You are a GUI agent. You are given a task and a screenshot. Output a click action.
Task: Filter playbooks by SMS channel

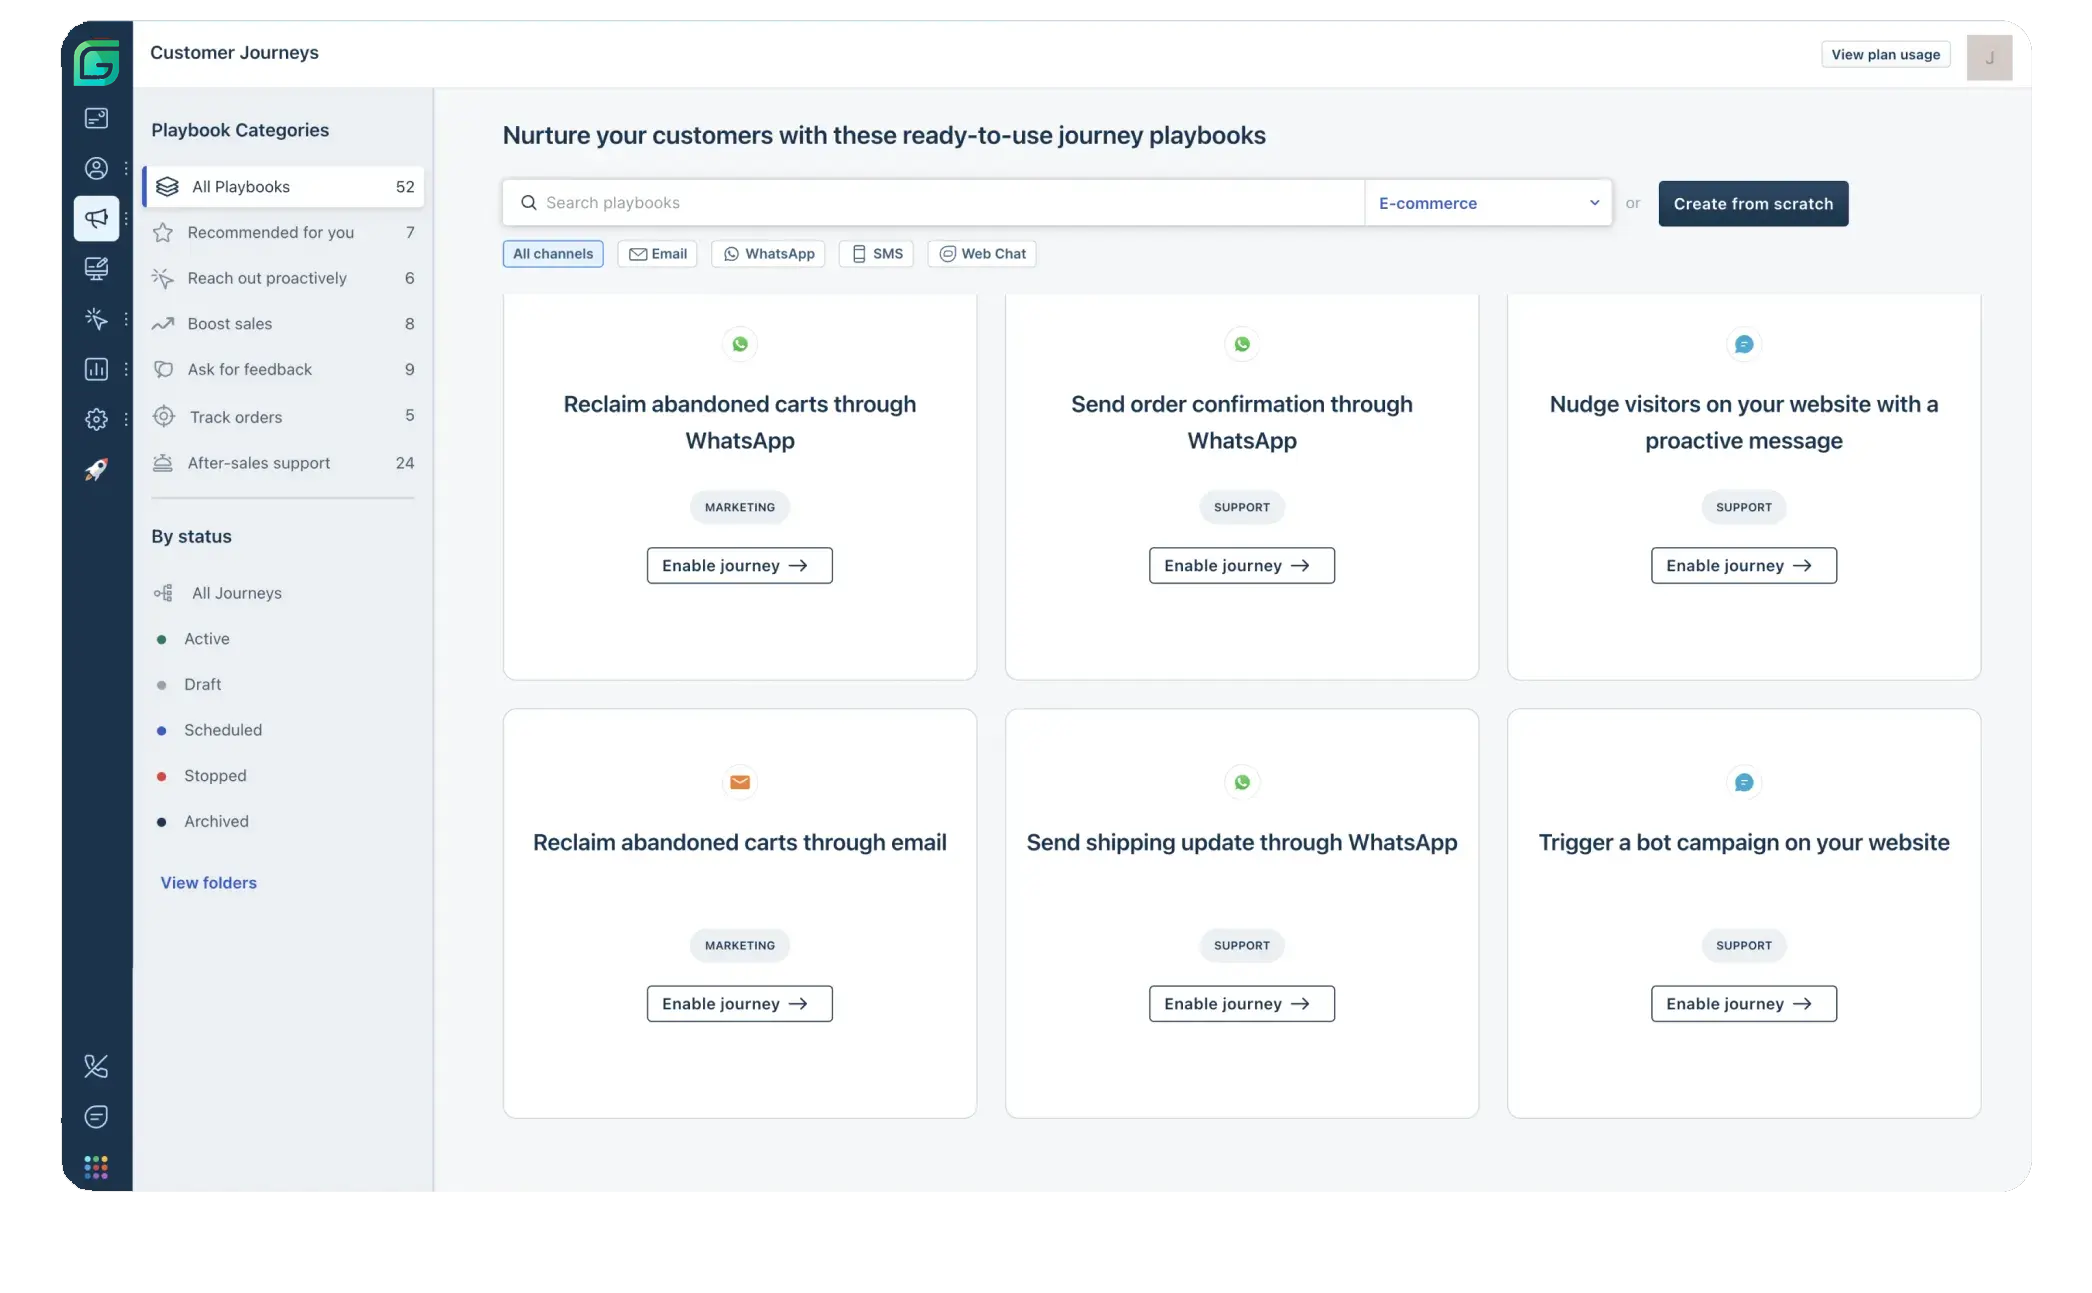pos(877,254)
